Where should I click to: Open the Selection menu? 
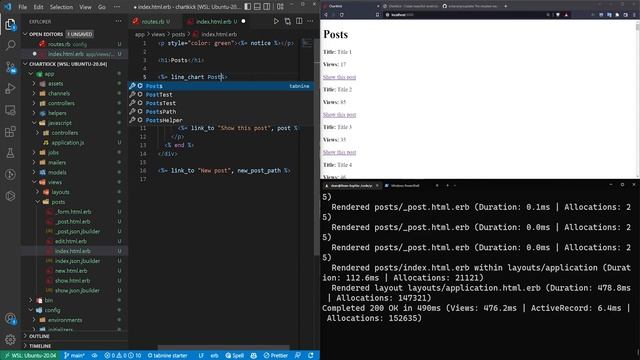pyautogui.click(x=61, y=7)
